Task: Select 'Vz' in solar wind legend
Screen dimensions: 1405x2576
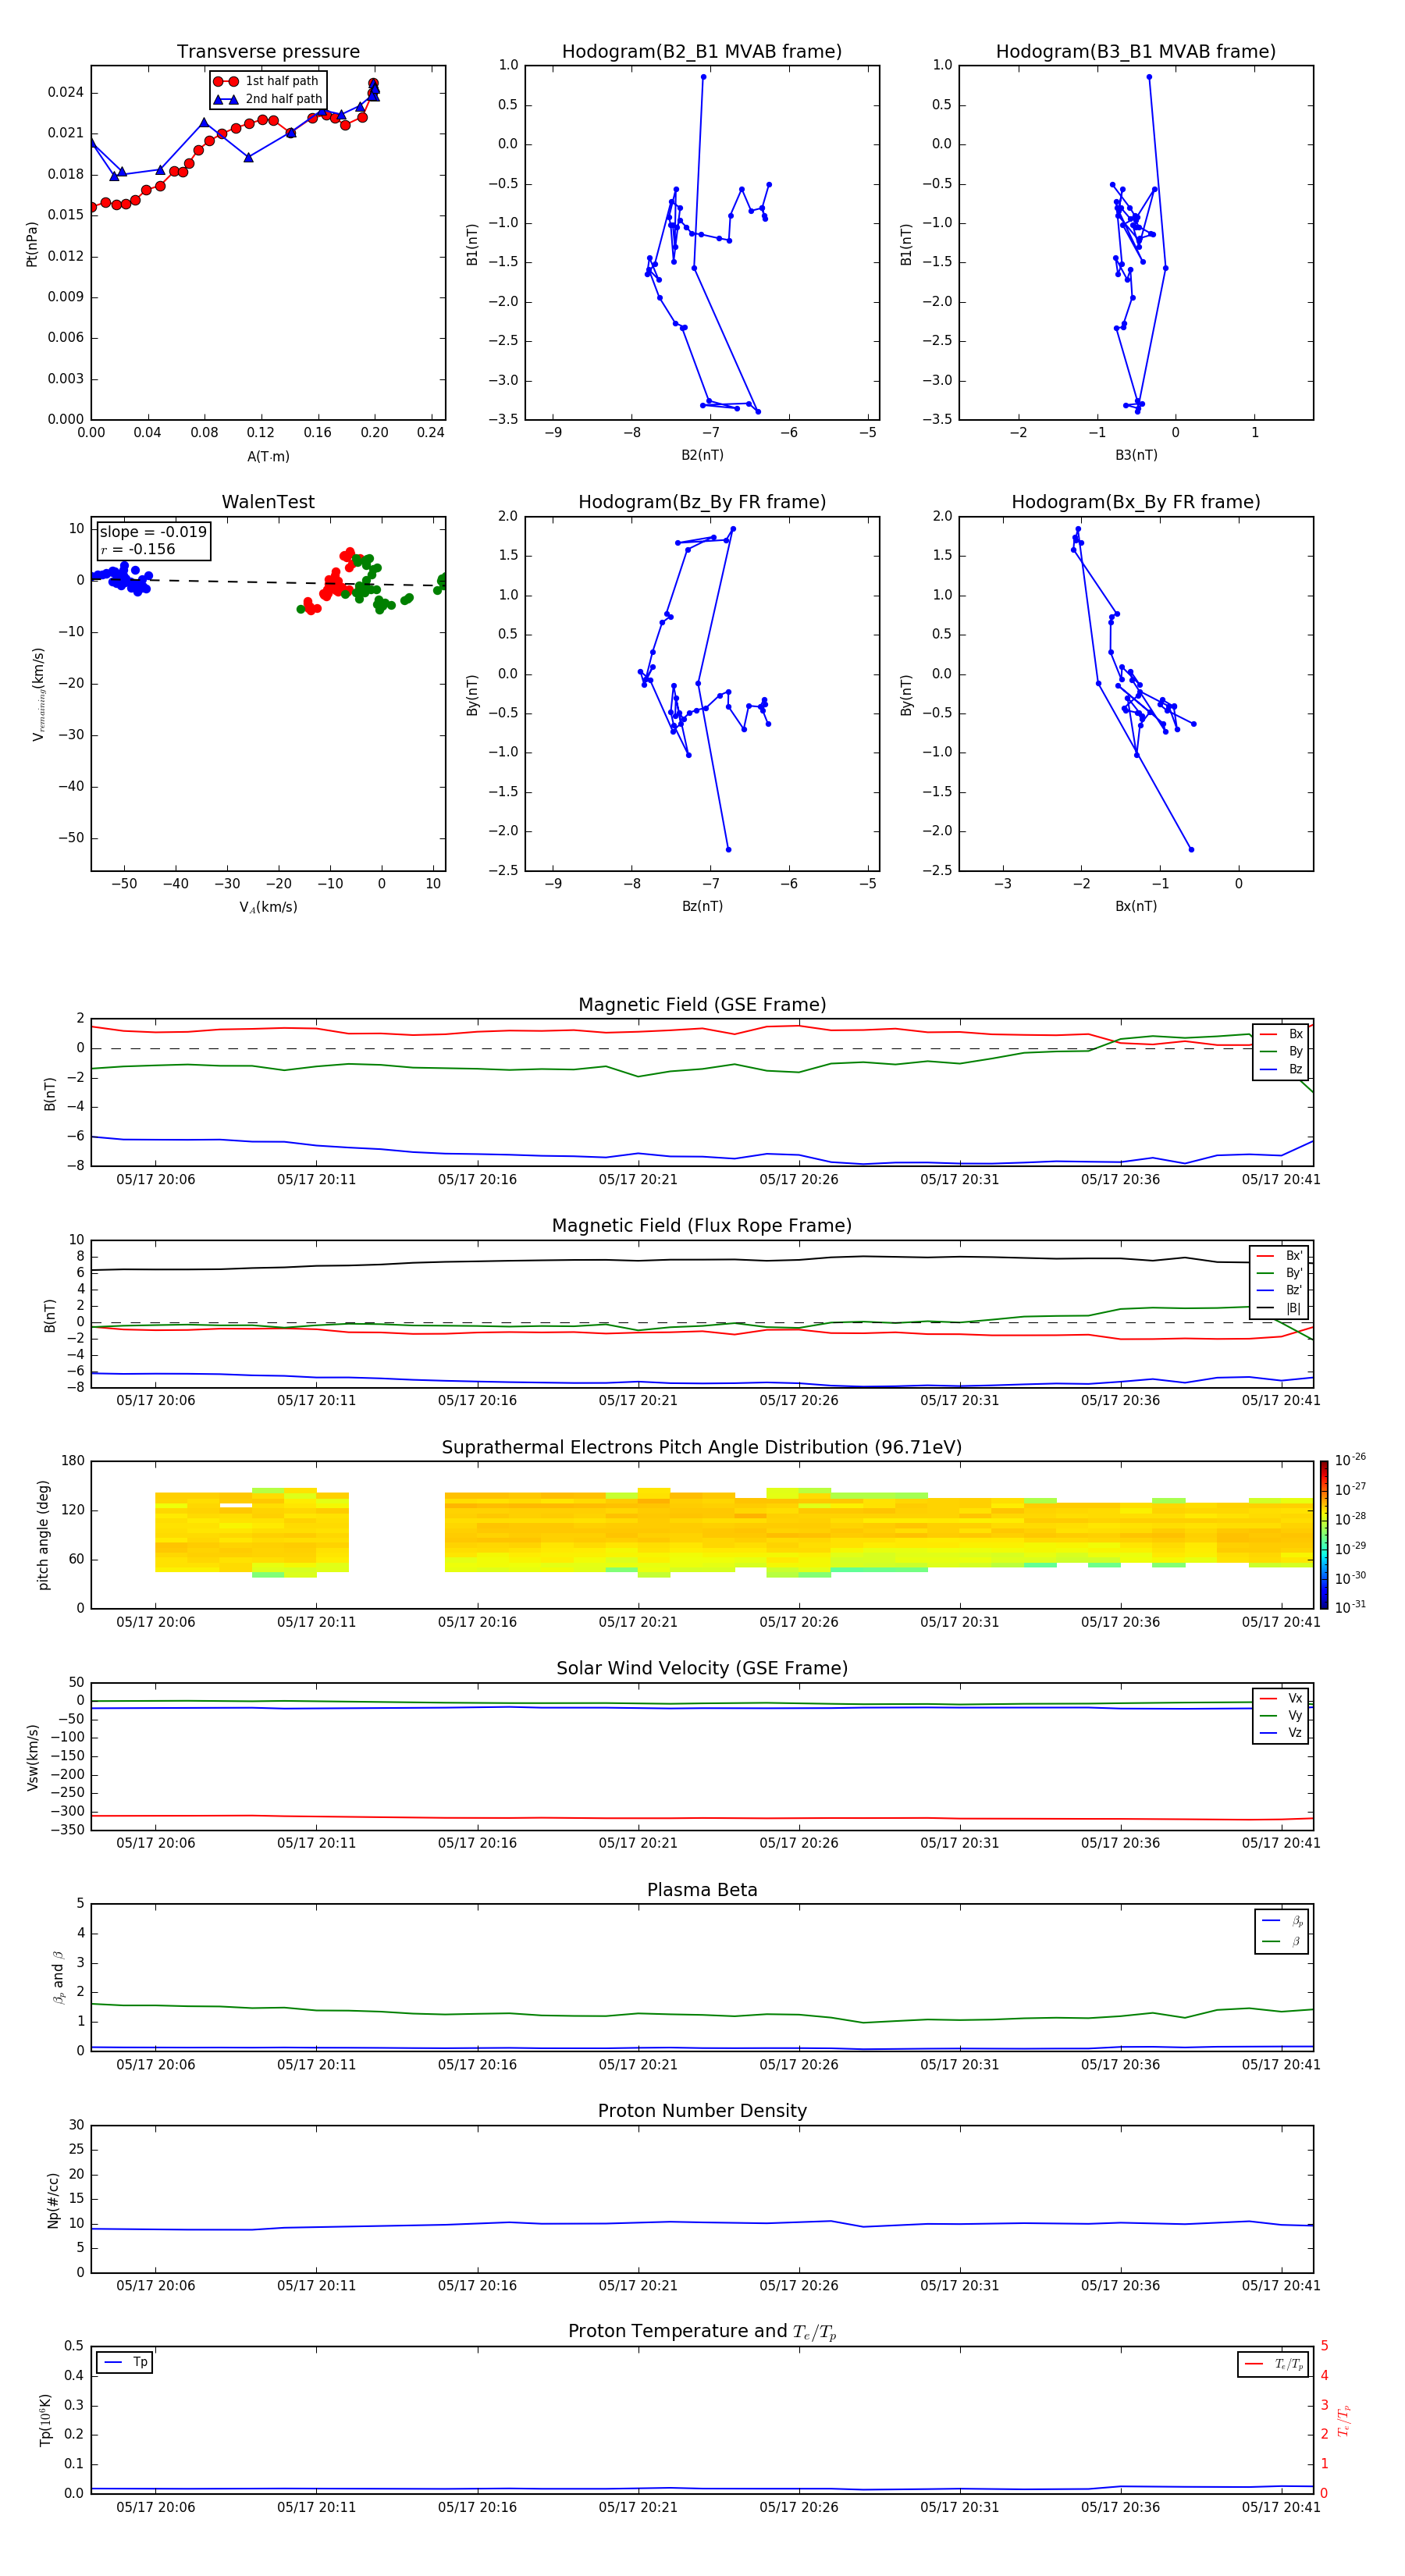Action: click(1281, 1732)
